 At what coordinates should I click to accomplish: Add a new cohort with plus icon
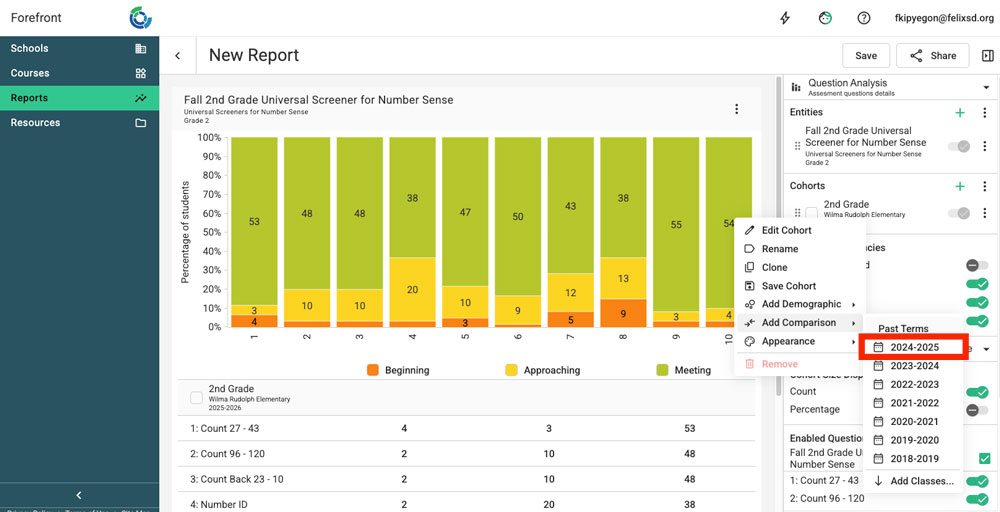960,186
